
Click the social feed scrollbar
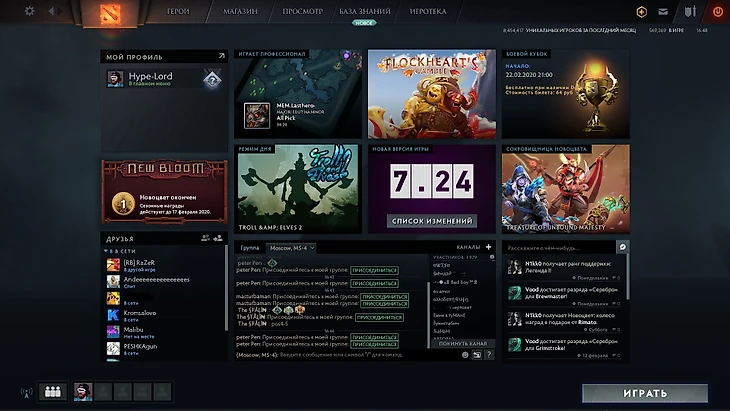point(627,277)
